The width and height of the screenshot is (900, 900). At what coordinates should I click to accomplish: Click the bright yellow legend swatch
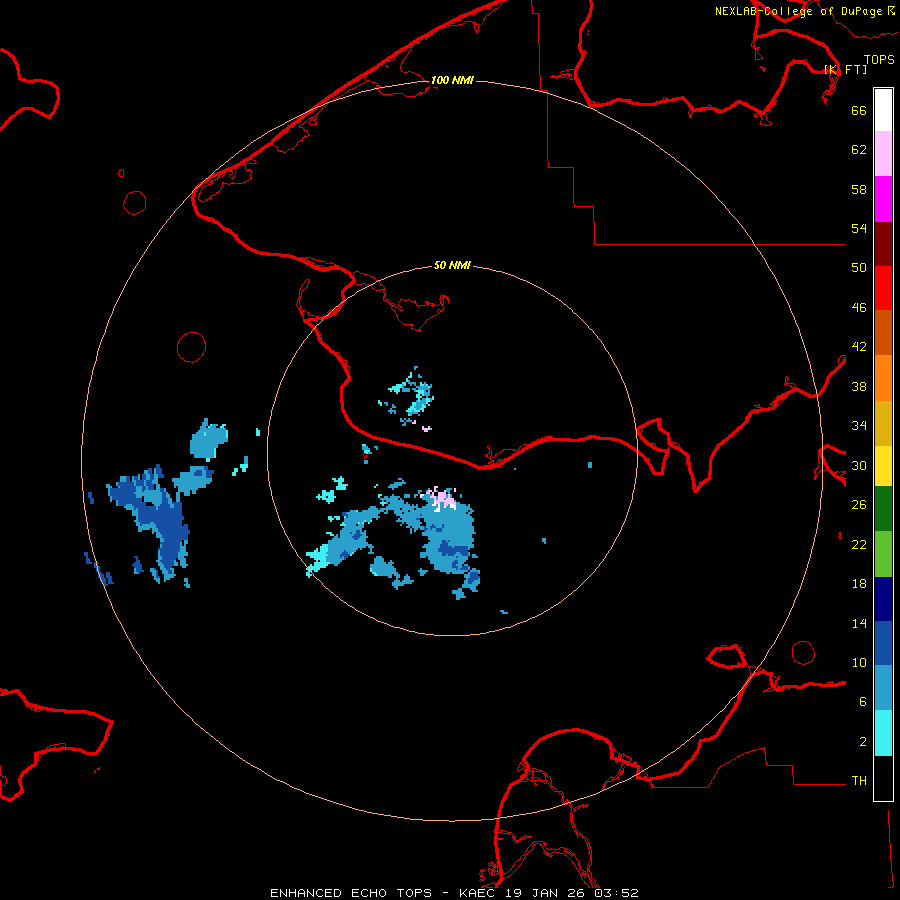883,466
